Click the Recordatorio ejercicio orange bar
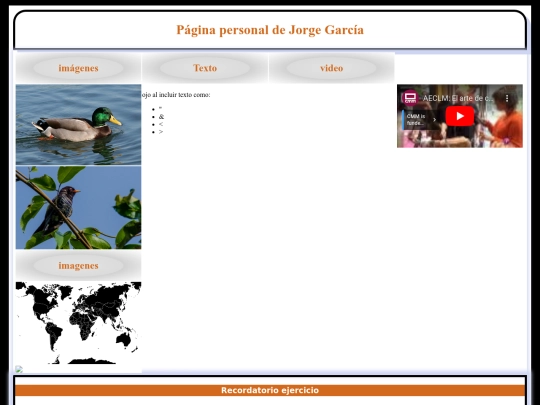540x405 pixels. point(270,390)
